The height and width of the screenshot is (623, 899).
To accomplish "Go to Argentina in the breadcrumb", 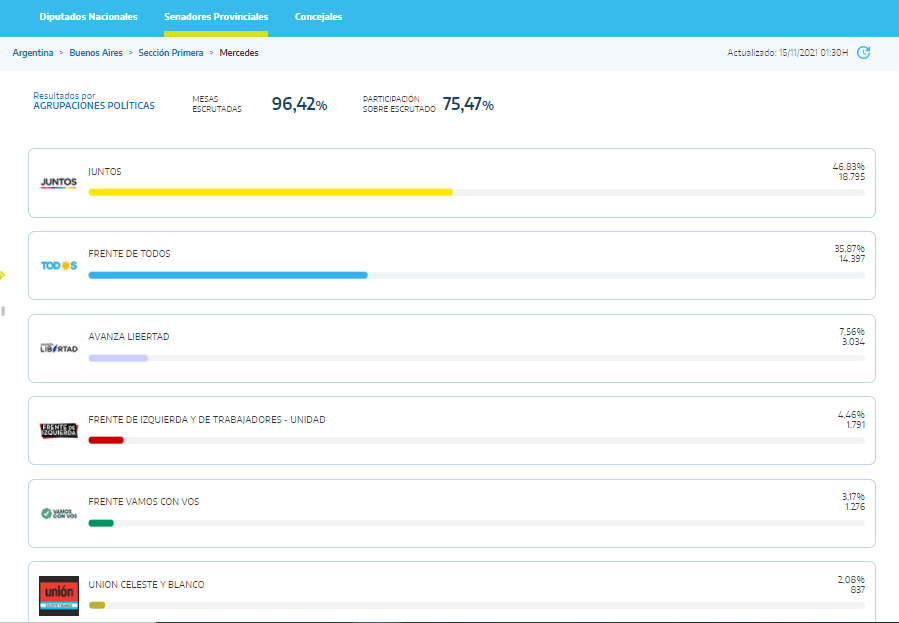I will (x=33, y=53).
